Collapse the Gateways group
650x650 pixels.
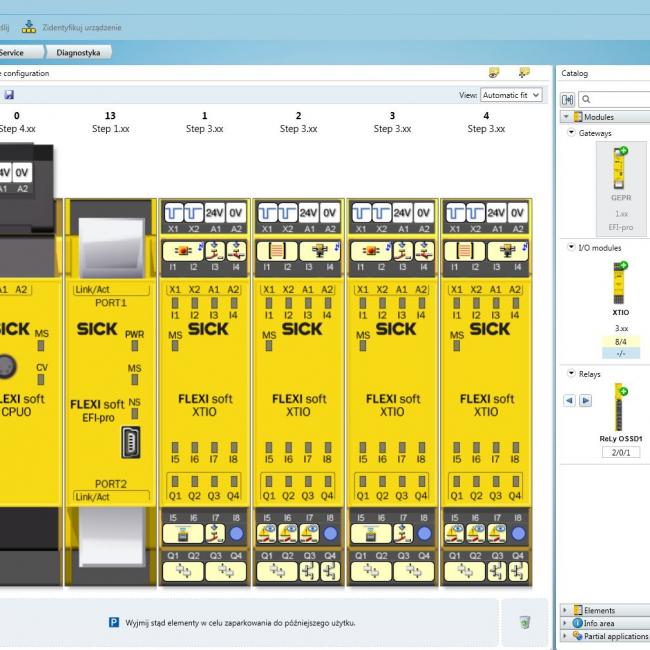point(571,133)
